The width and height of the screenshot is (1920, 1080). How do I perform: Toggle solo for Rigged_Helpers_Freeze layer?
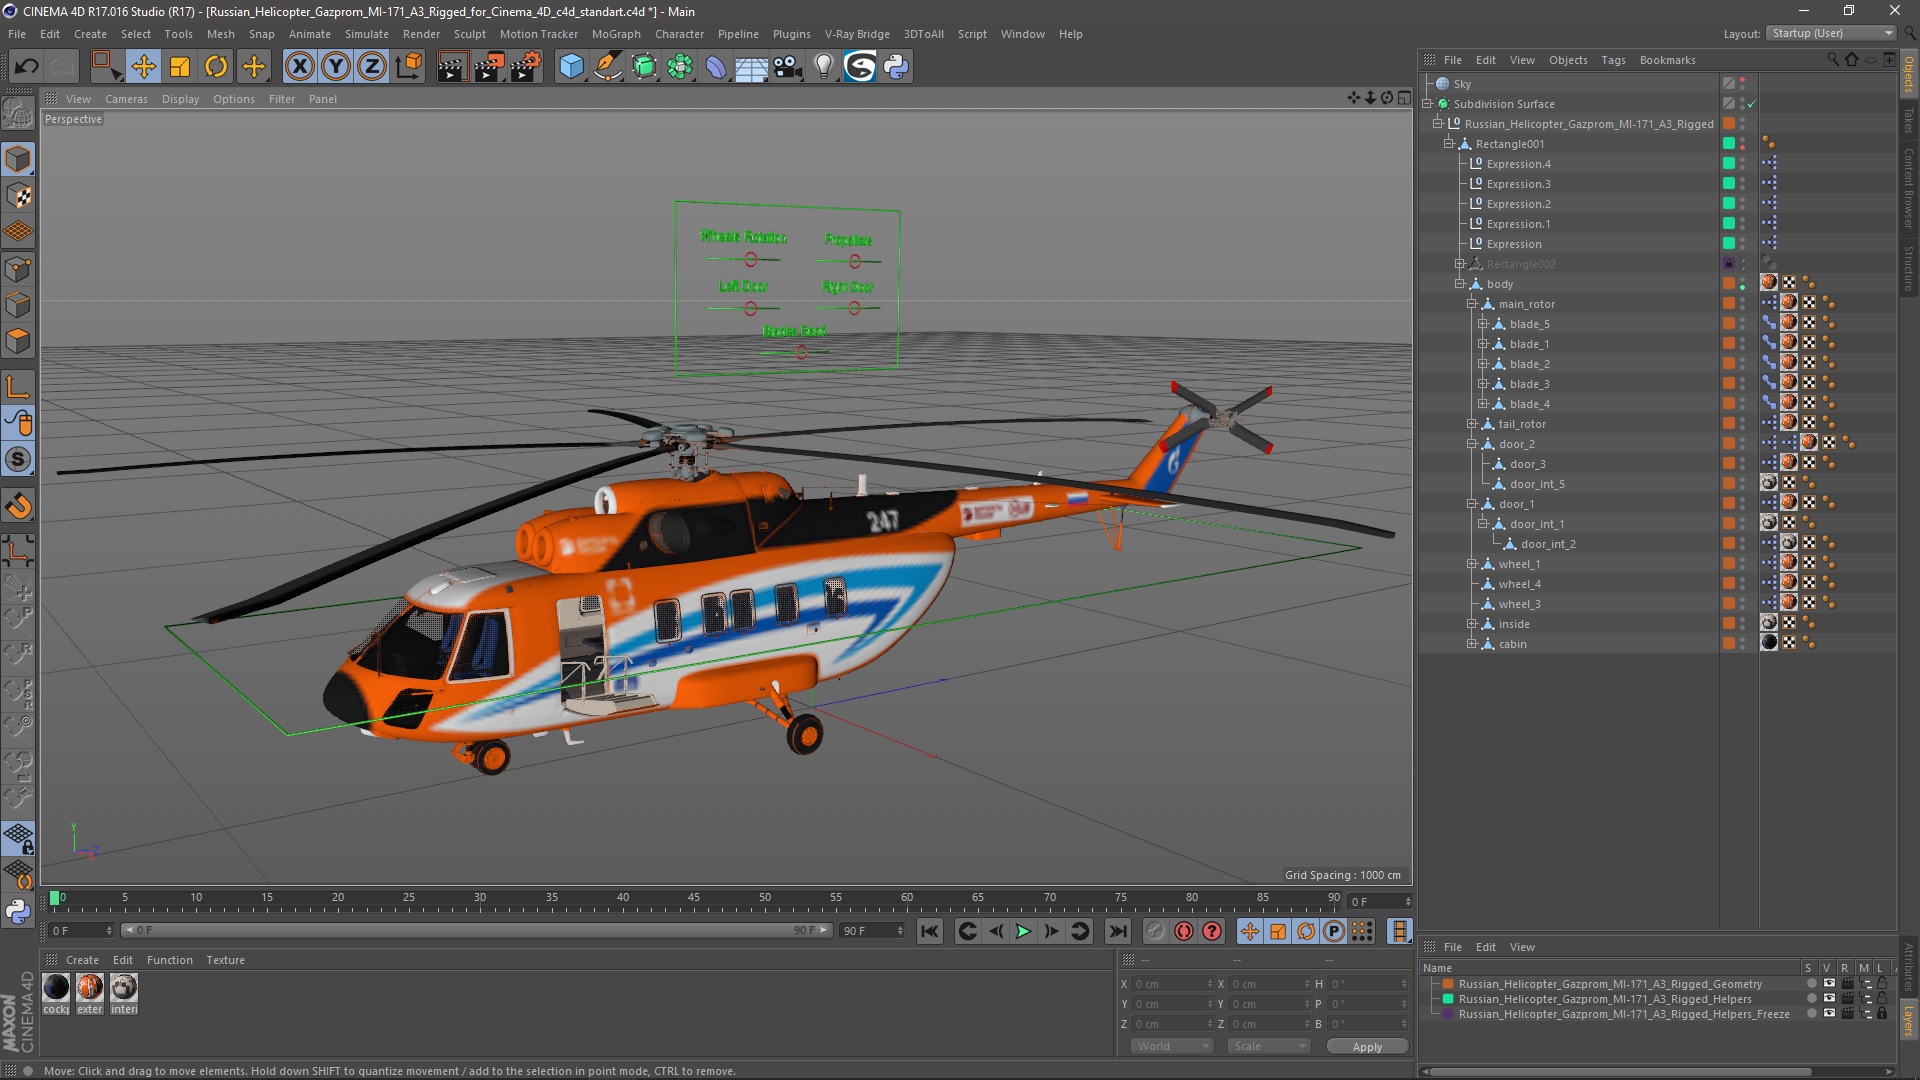[x=1811, y=1014]
